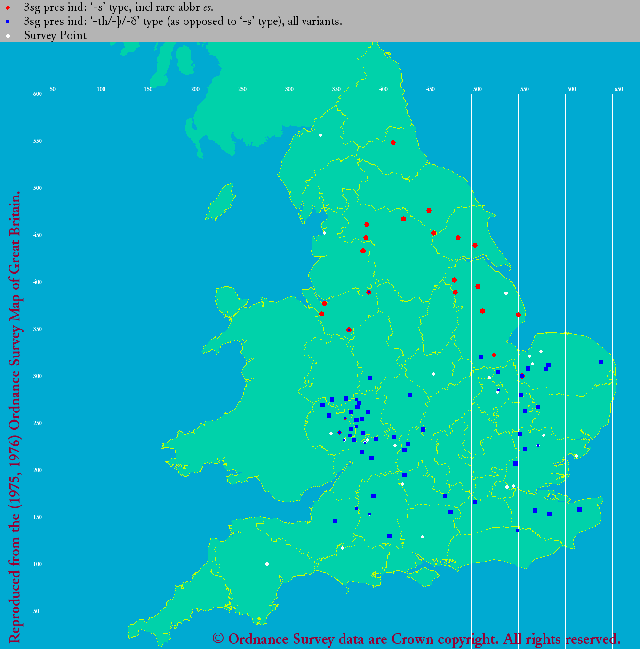Click the blue square legend marker

point(8,21)
